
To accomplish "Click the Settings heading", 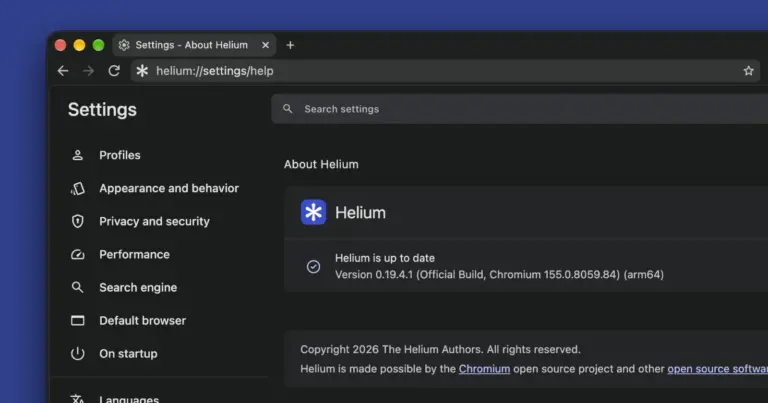I will 102,110.
